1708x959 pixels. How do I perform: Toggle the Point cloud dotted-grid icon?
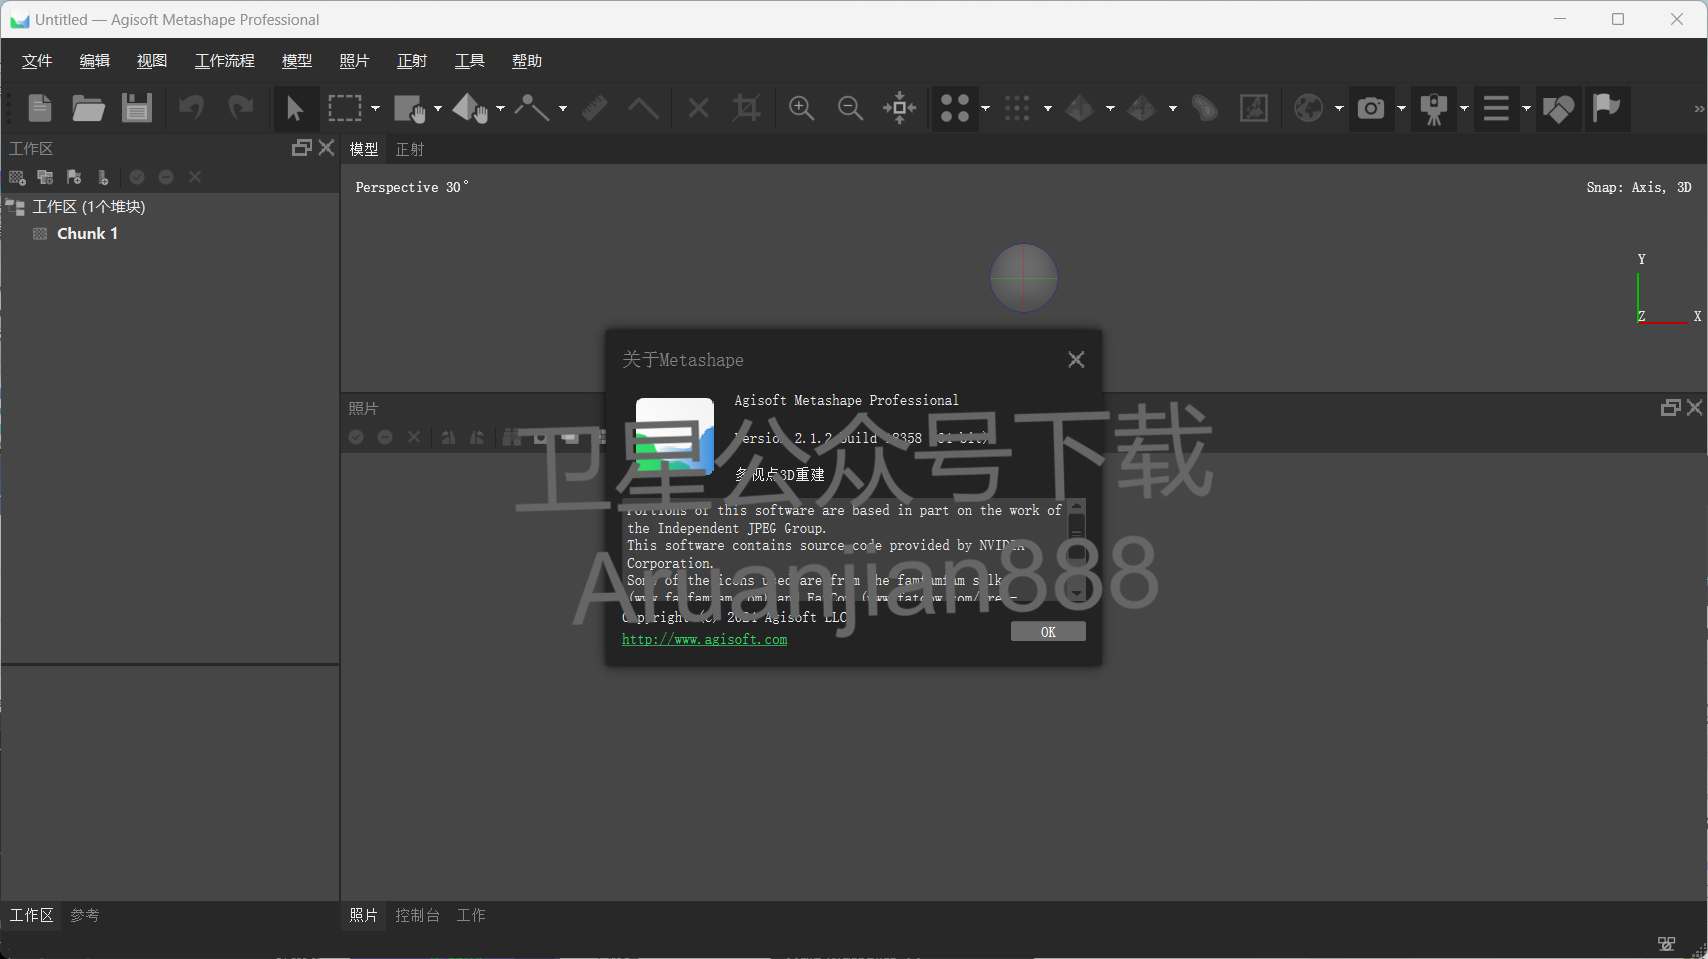pyautogui.click(x=1017, y=107)
